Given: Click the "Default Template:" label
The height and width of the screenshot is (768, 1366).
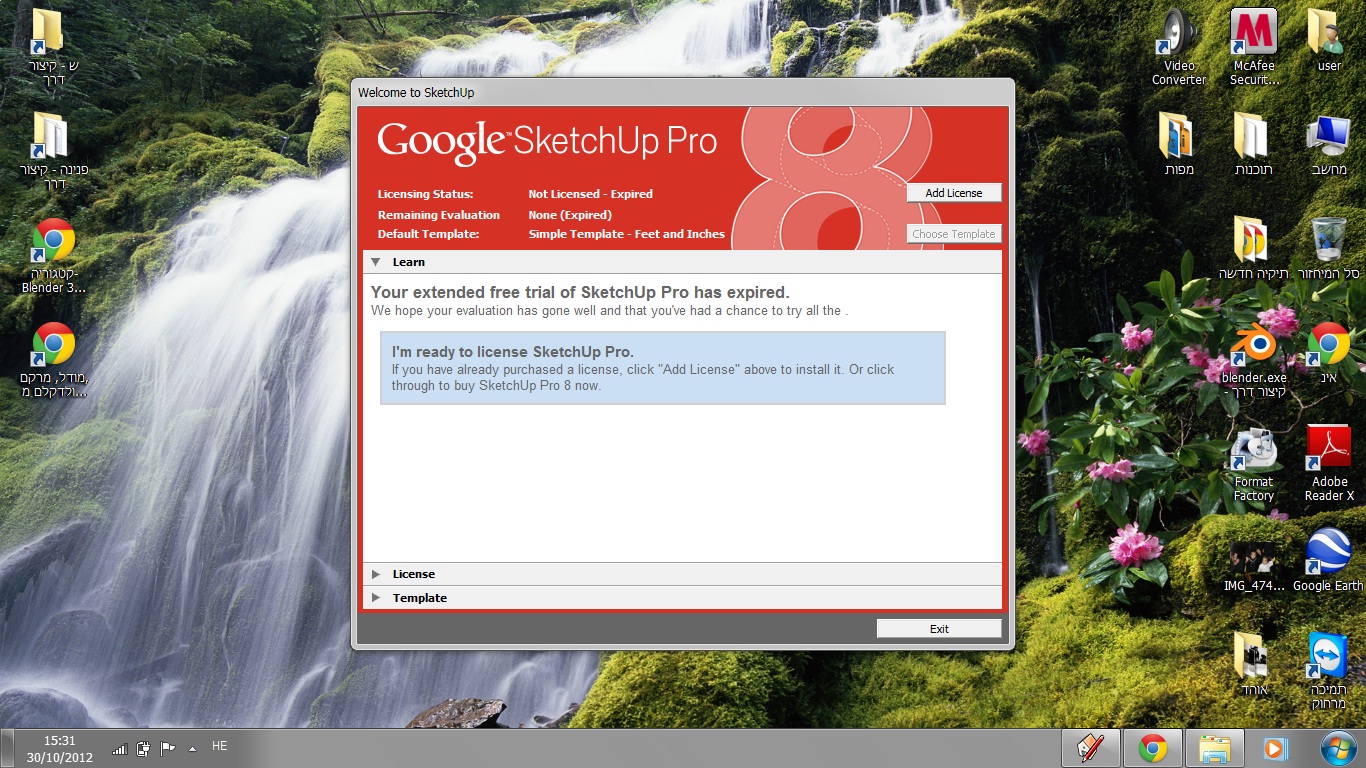Looking at the screenshot, I should coord(428,234).
